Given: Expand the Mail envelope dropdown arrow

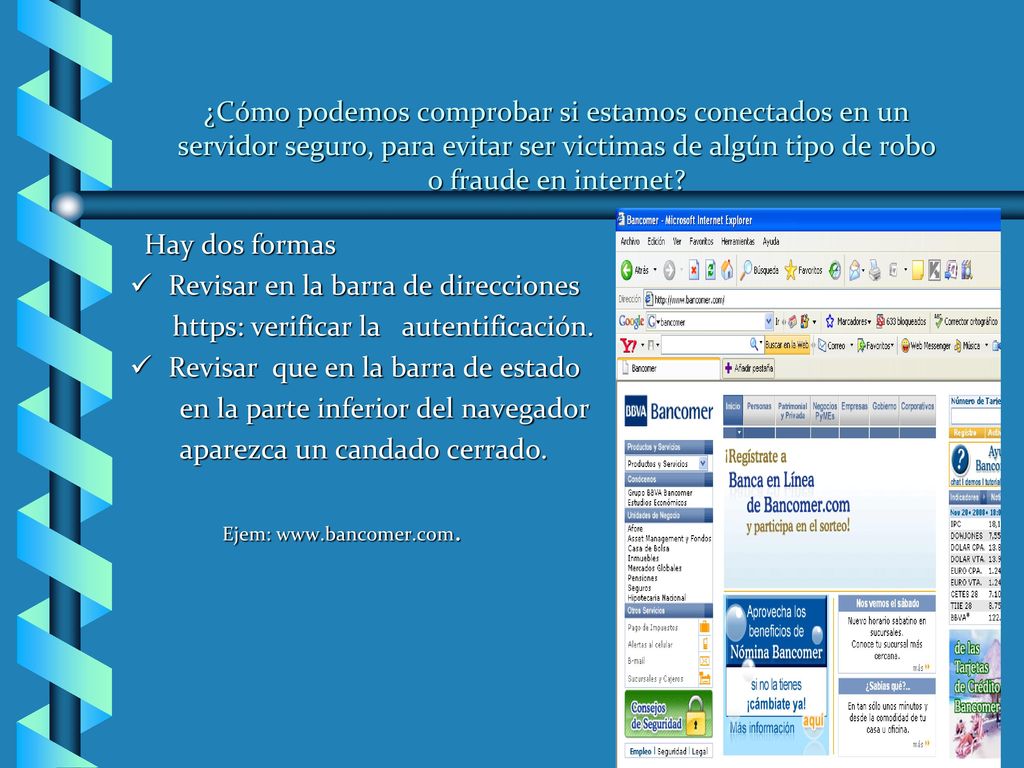Looking at the screenshot, I should point(863,270).
